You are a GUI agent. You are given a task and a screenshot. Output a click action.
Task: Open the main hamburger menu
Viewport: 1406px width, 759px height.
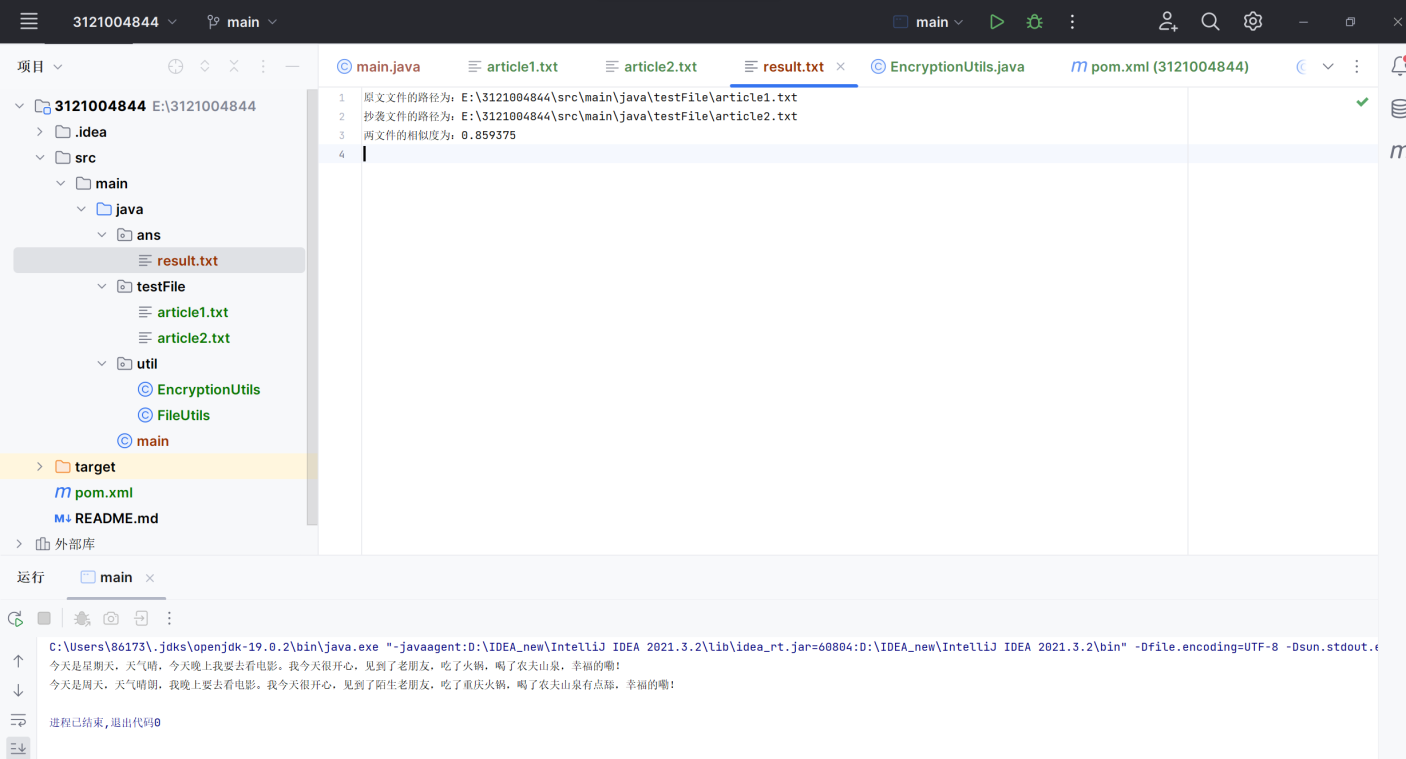[29, 21]
